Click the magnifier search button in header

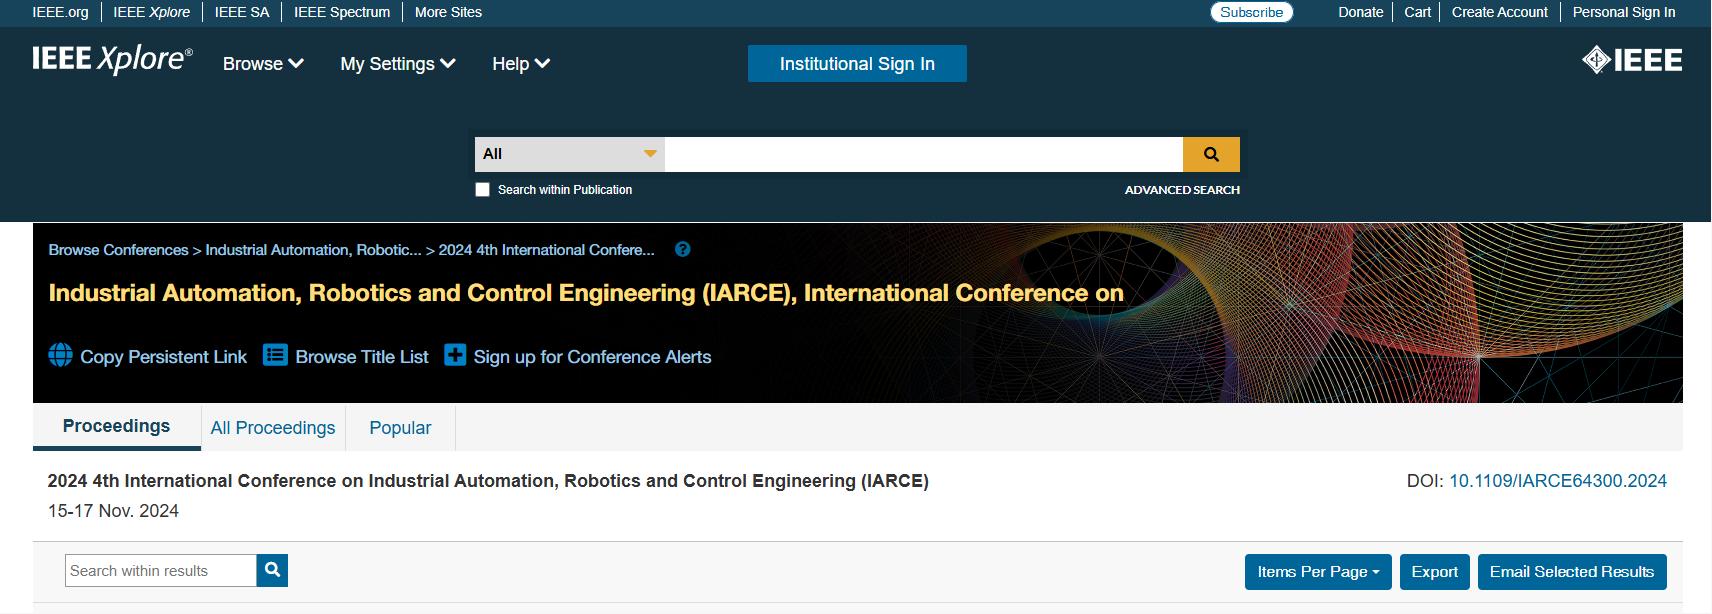pos(1210,154)
